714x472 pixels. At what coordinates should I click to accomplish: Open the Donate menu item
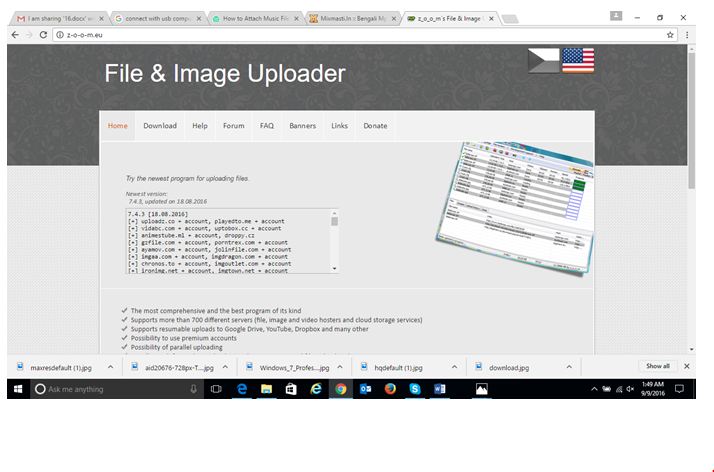coord(375,126)
